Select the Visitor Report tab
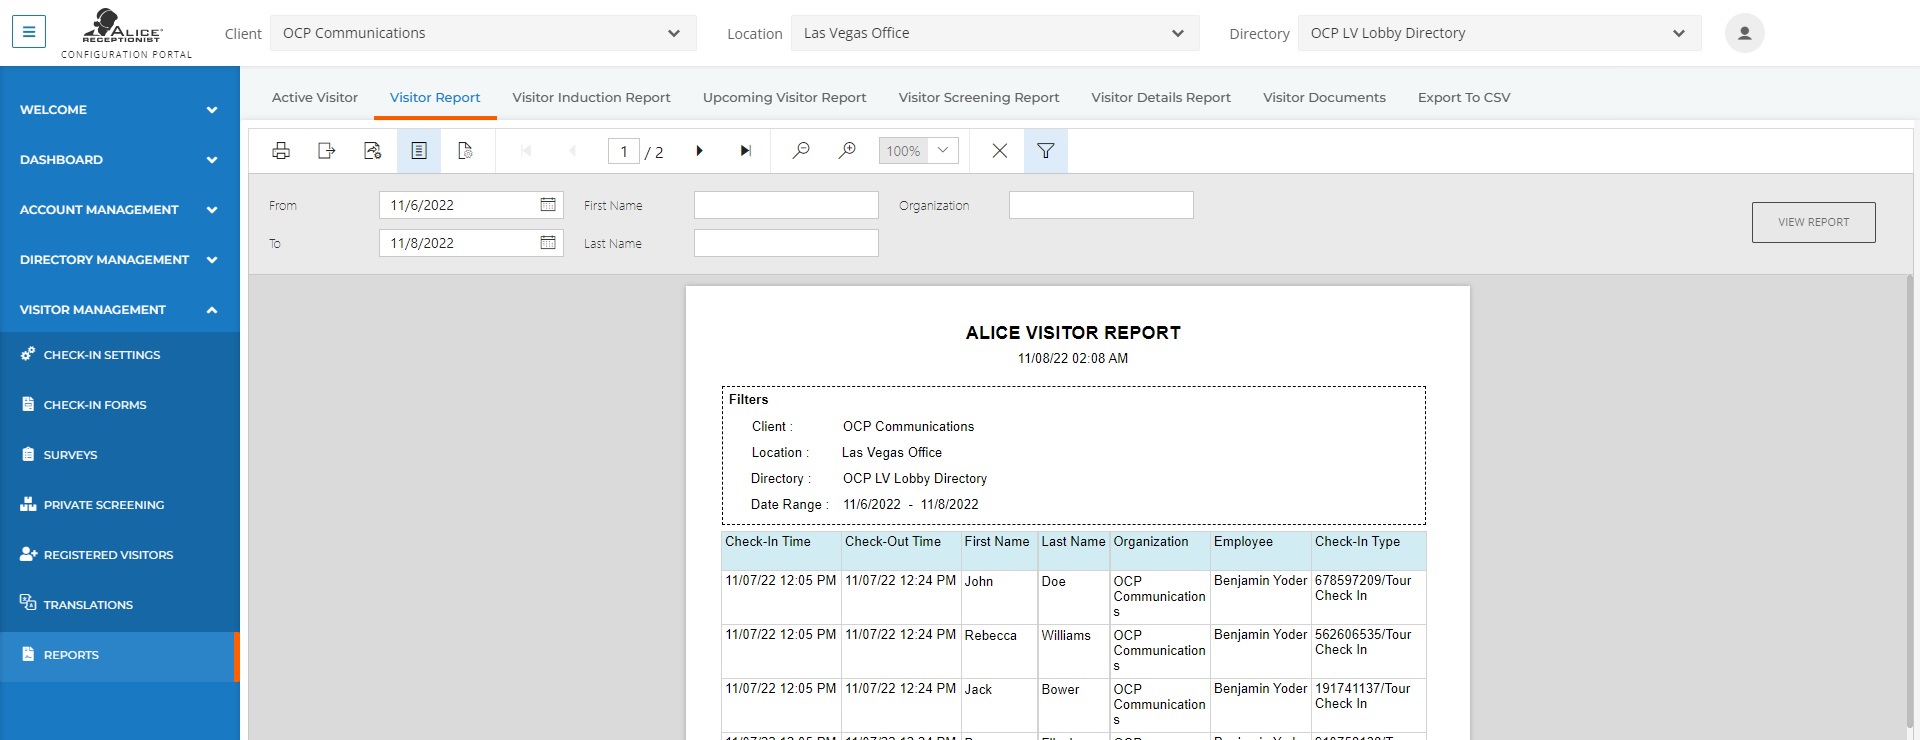Viewport: 1920px width, 740px height. tap(435, 97)
